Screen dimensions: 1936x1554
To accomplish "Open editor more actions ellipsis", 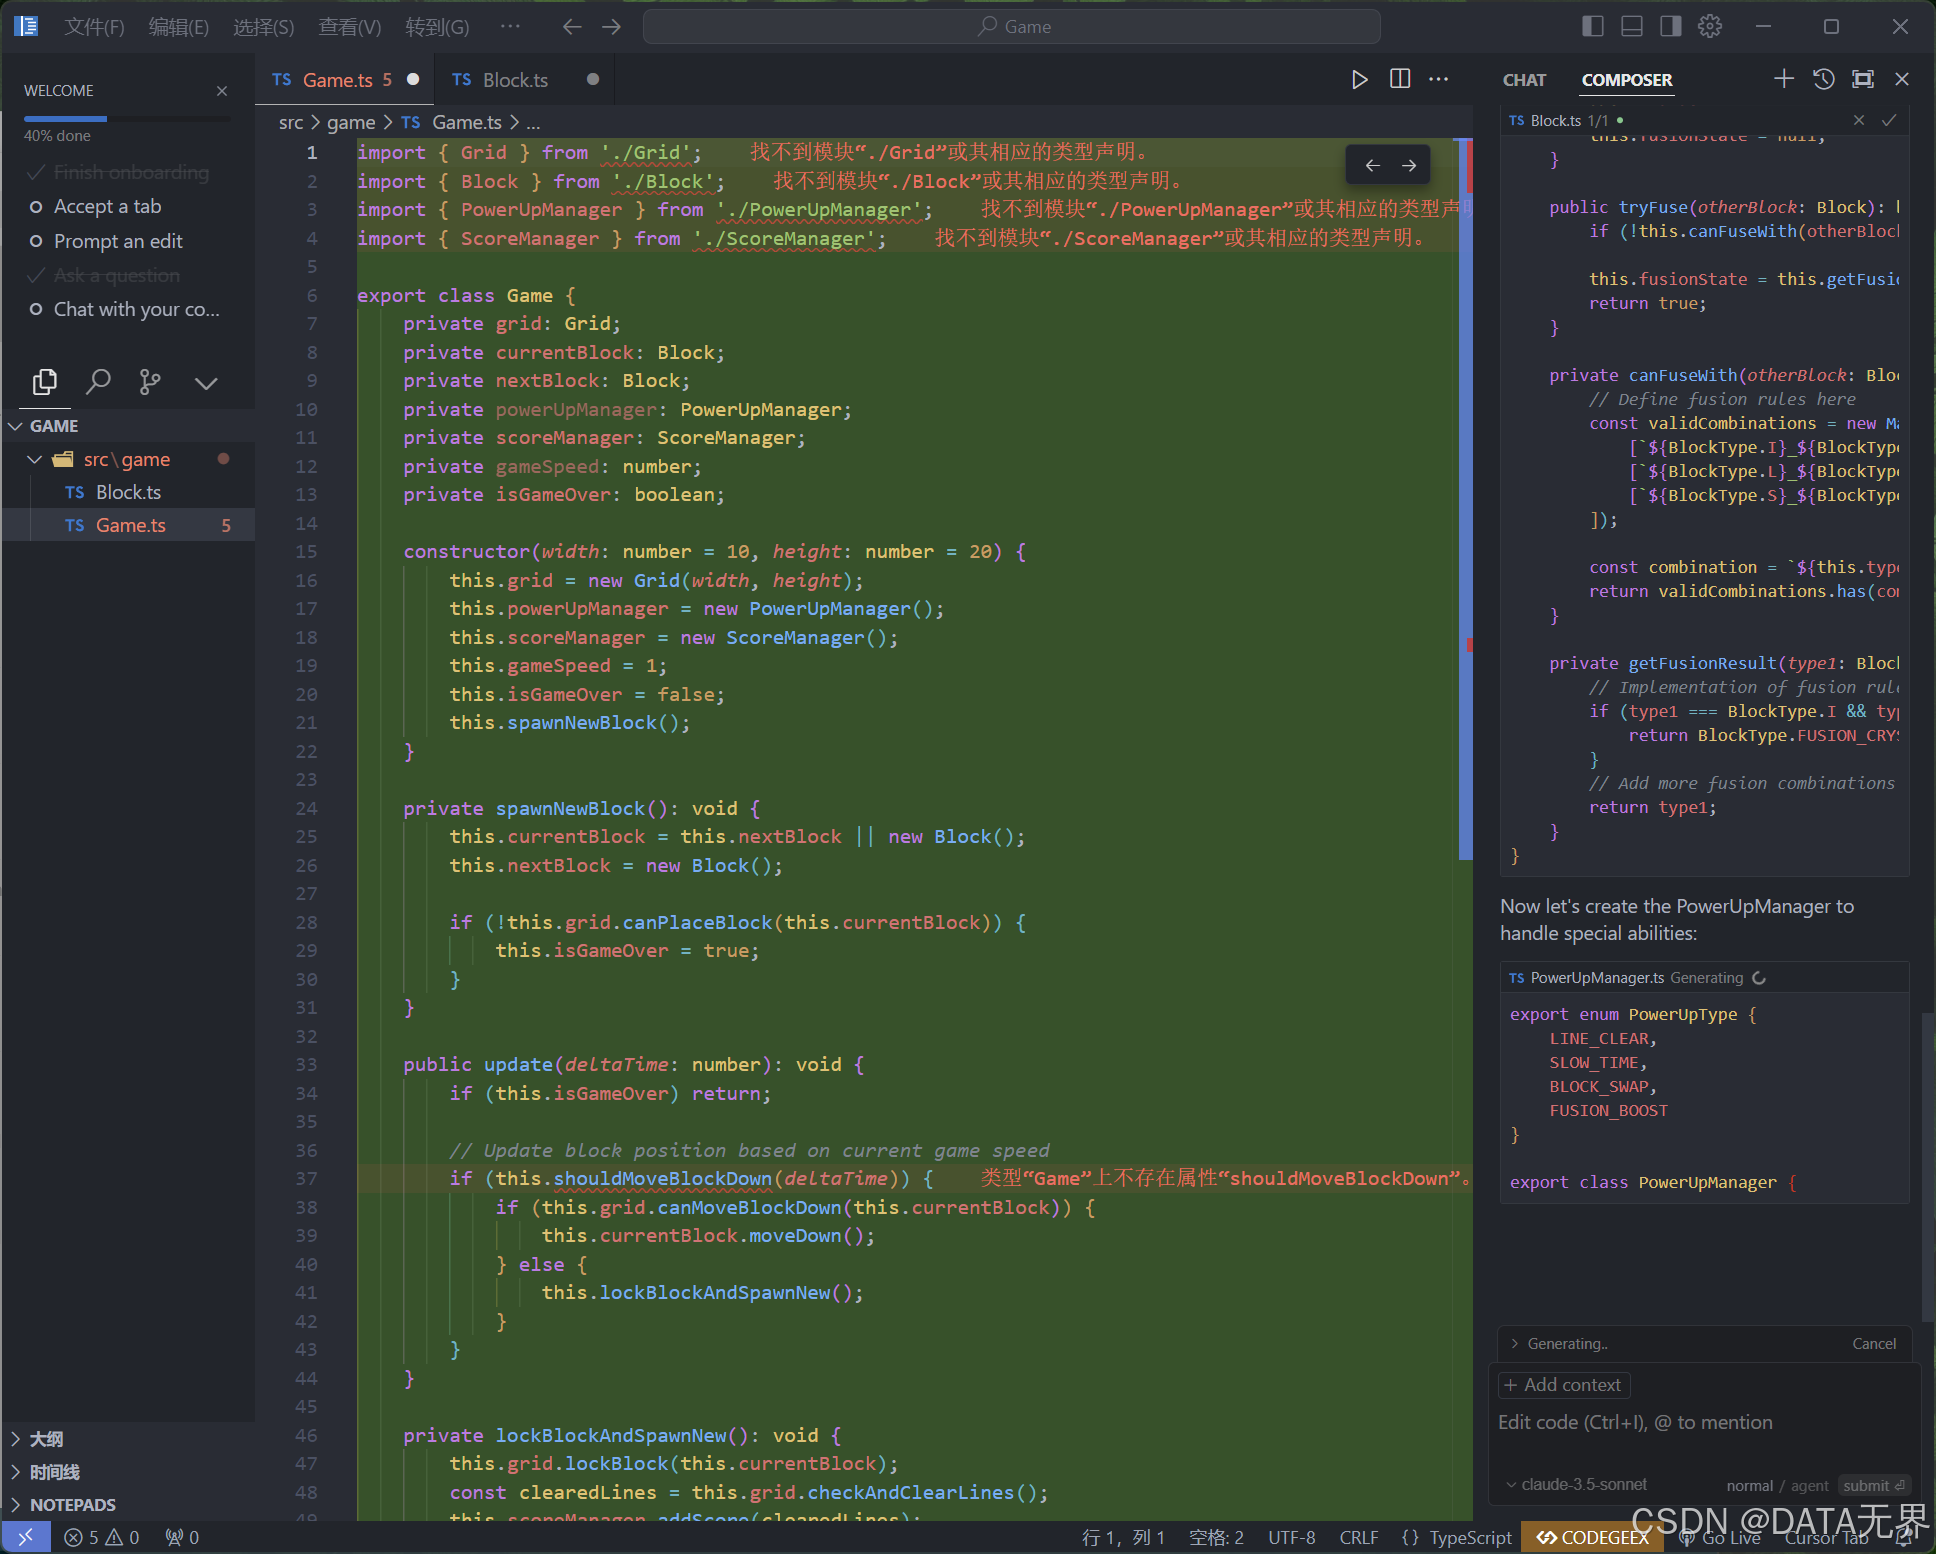I will [1439, 79].
